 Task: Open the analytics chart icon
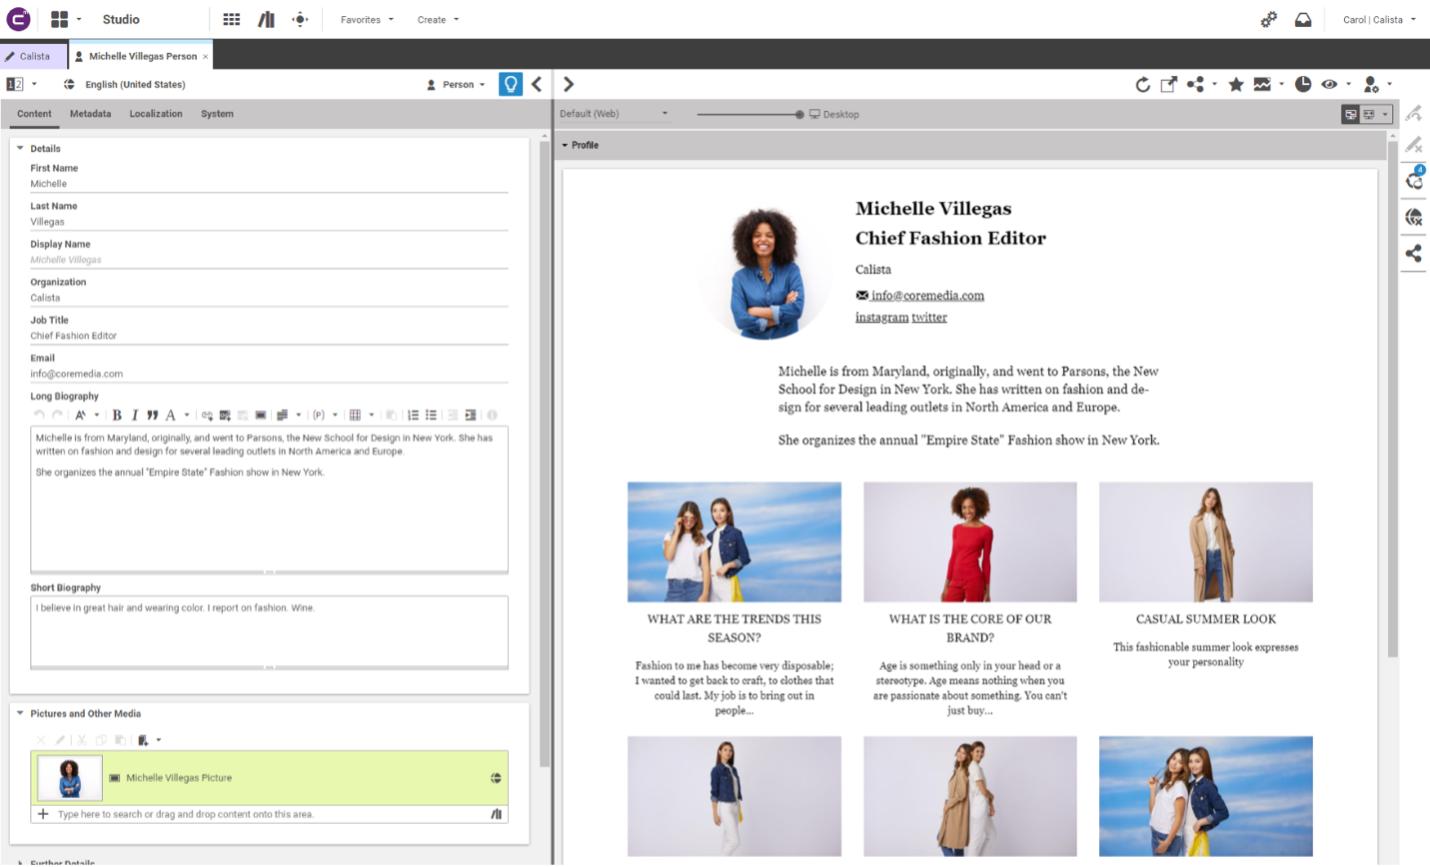1262,85
